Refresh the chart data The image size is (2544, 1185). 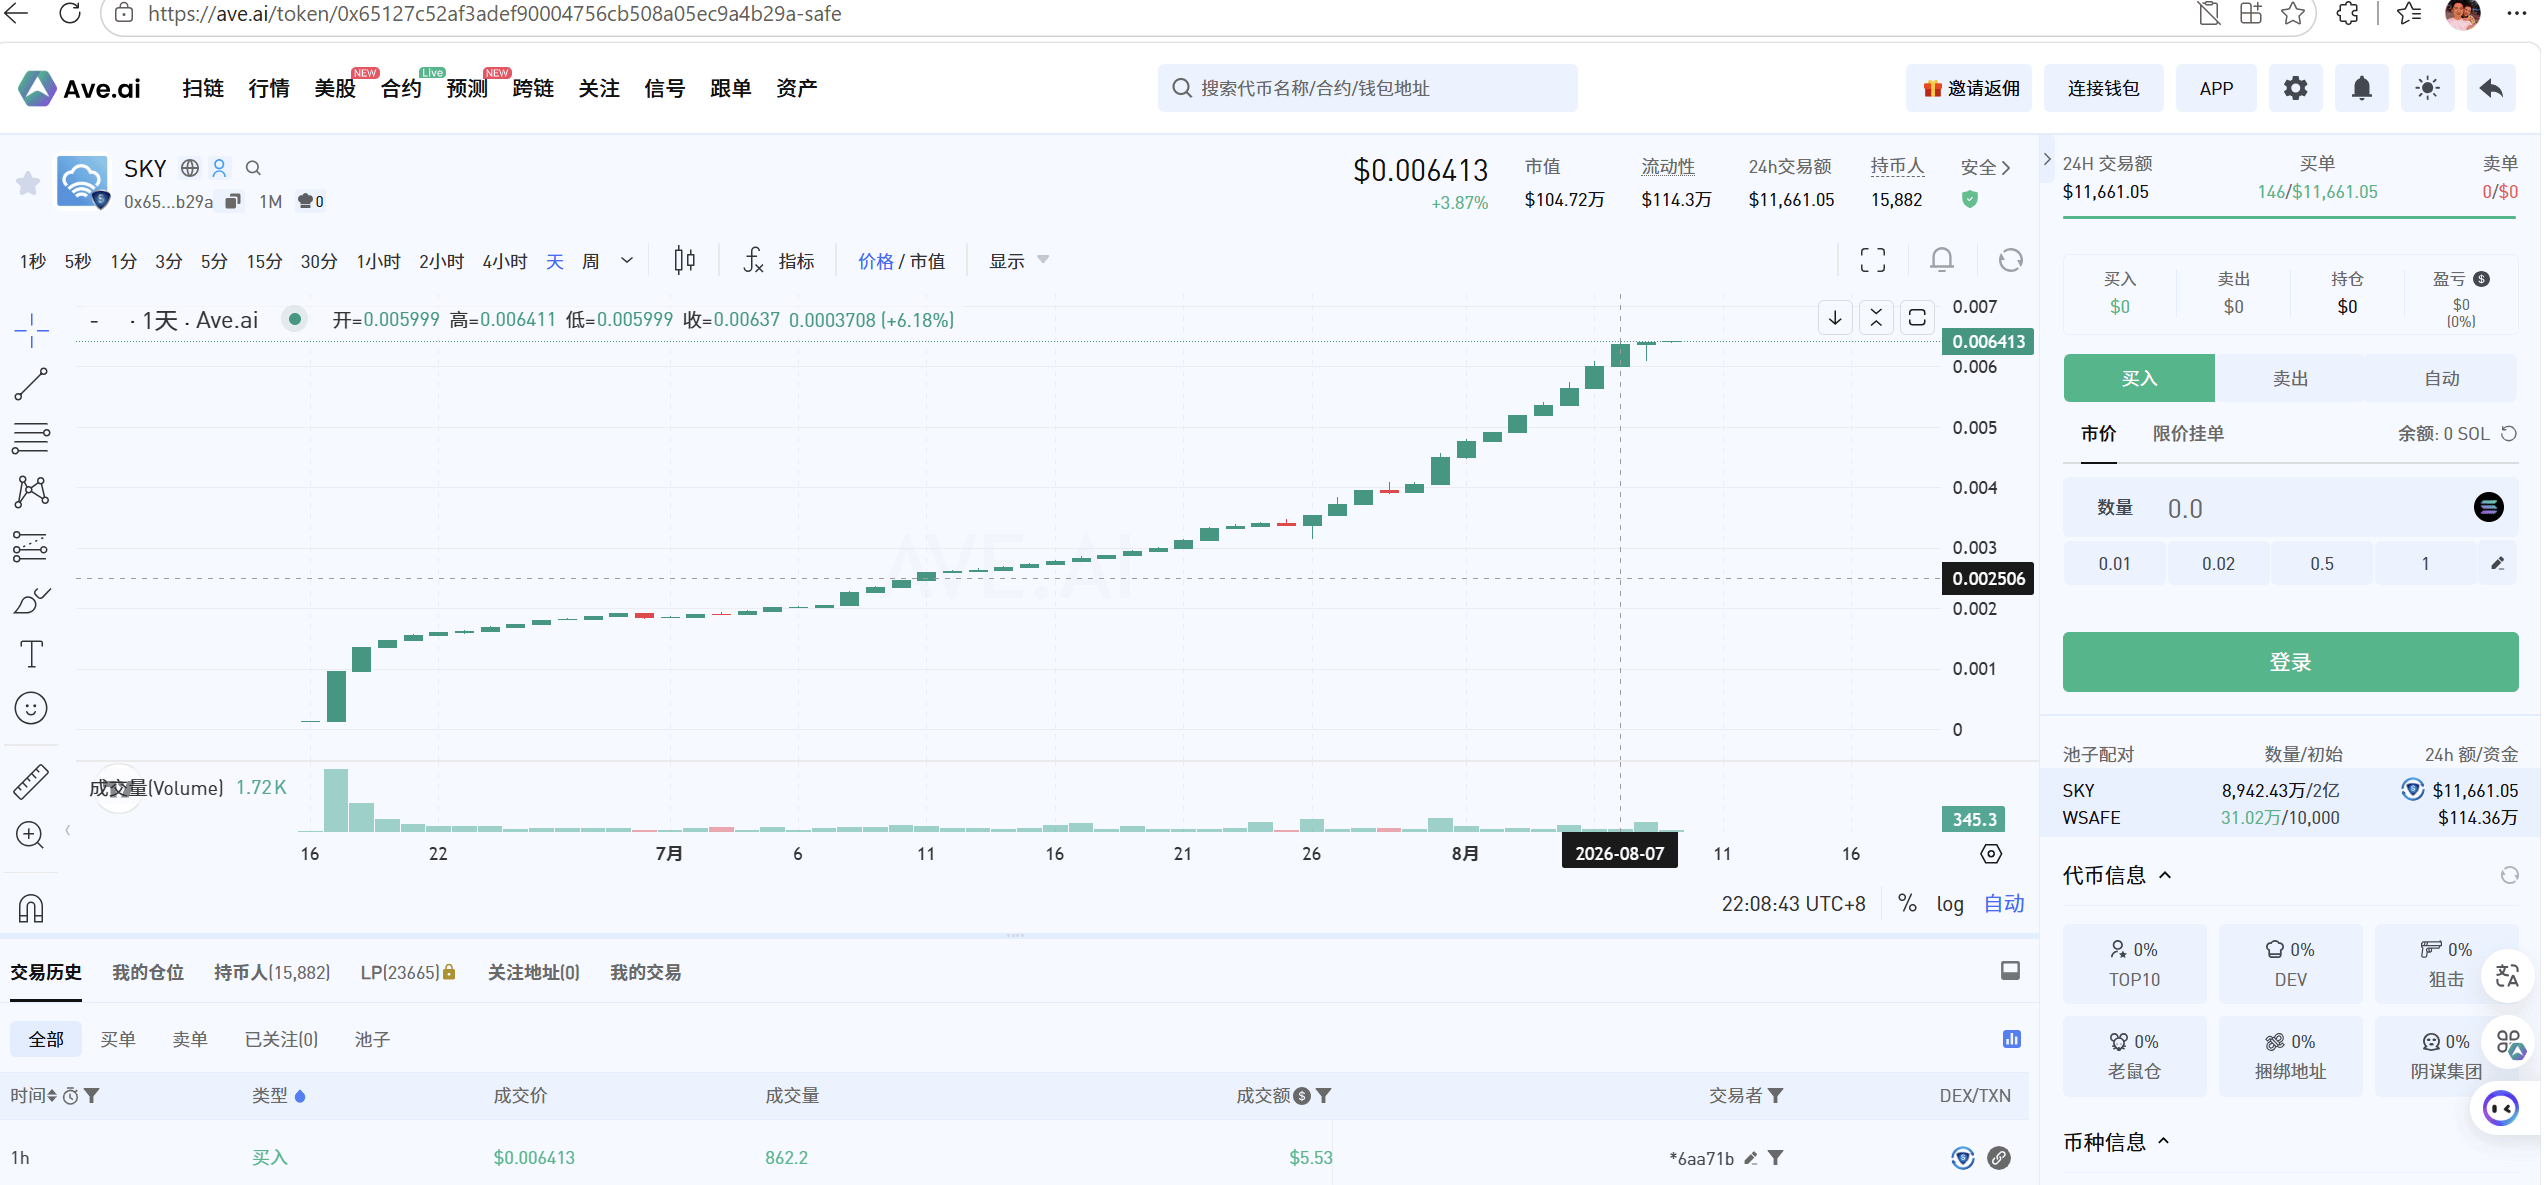[x=2011, y=261]
